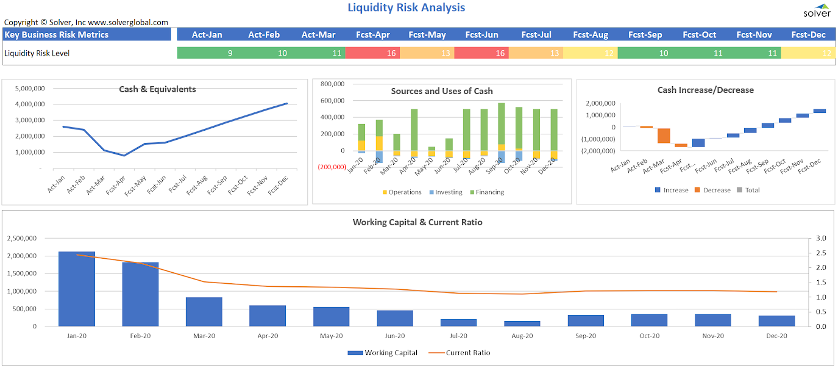Screen dimensions: 838x372
Task: Click the Solver logo icon
Action: (x=817, y=12)
